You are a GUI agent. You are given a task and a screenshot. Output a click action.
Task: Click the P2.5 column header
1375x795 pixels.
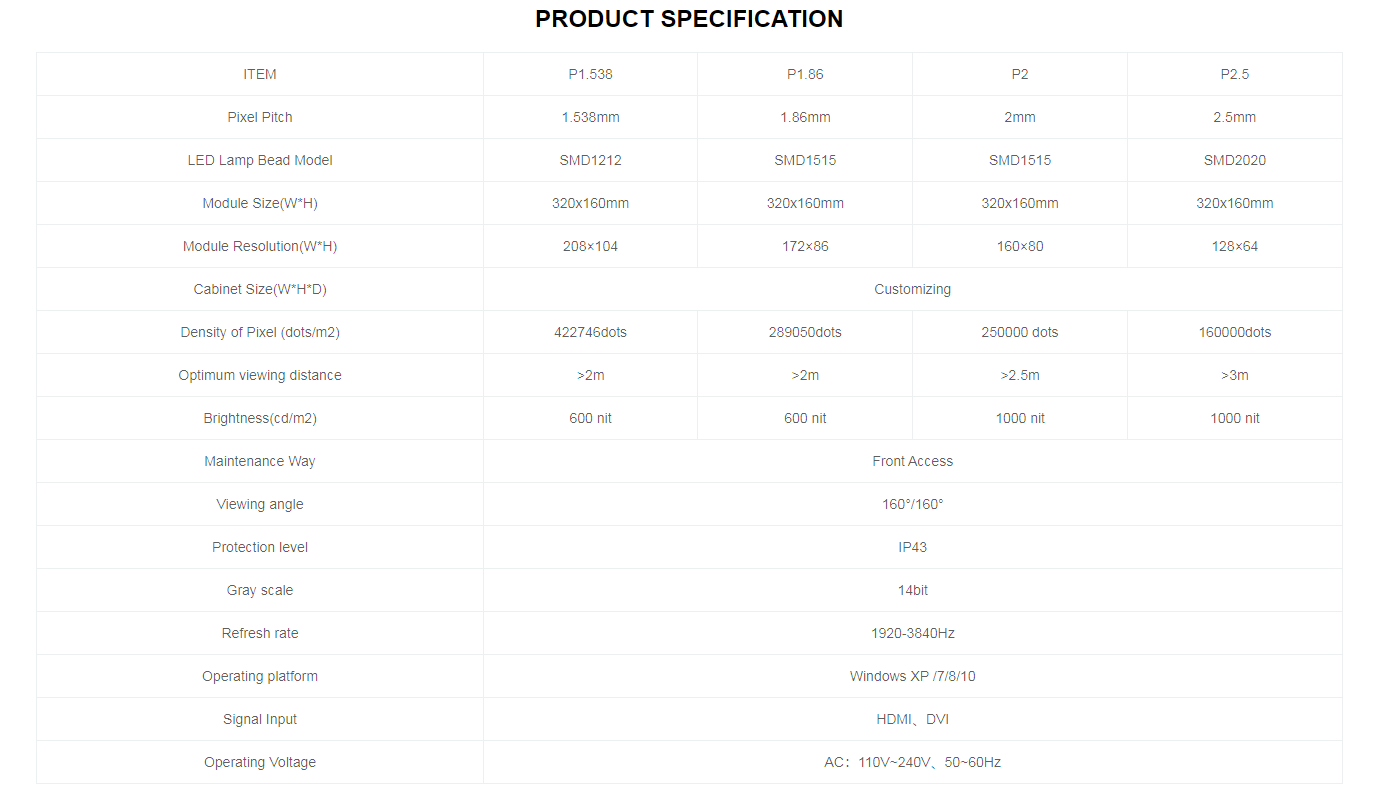(x=1234, y=74)
